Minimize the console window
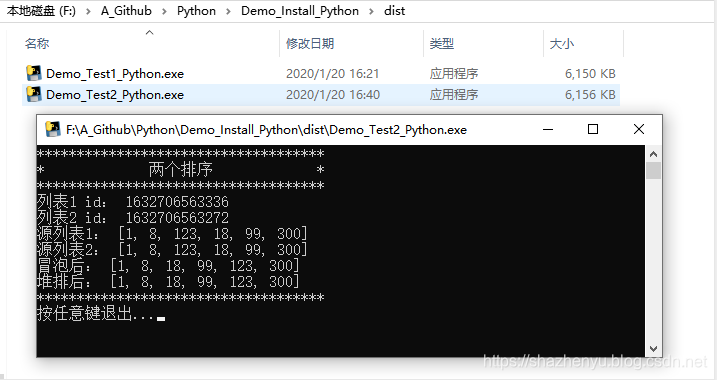 pos(548,129)
